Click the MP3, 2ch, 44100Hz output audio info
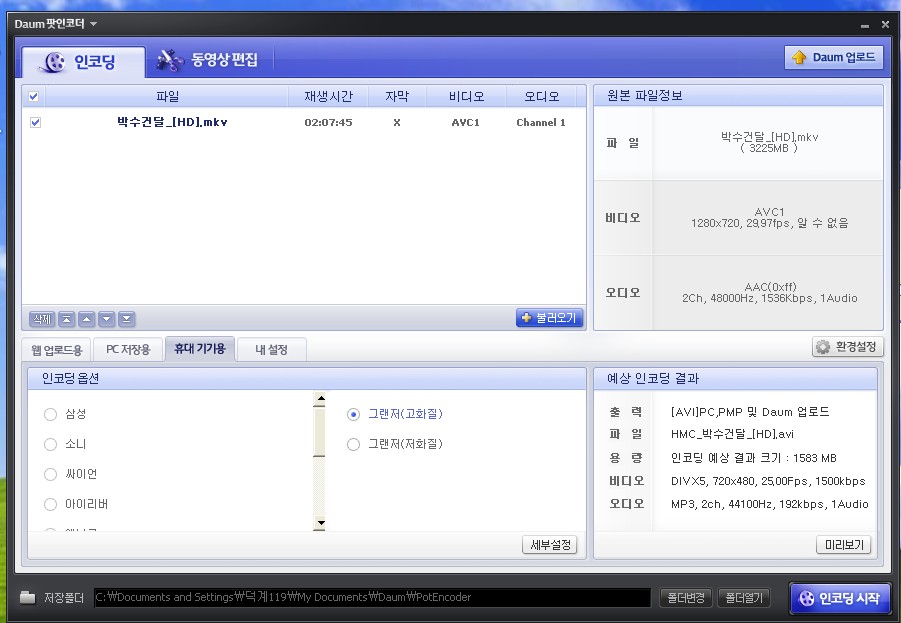The height and width of the screenshot is (623, 901). 769,504
